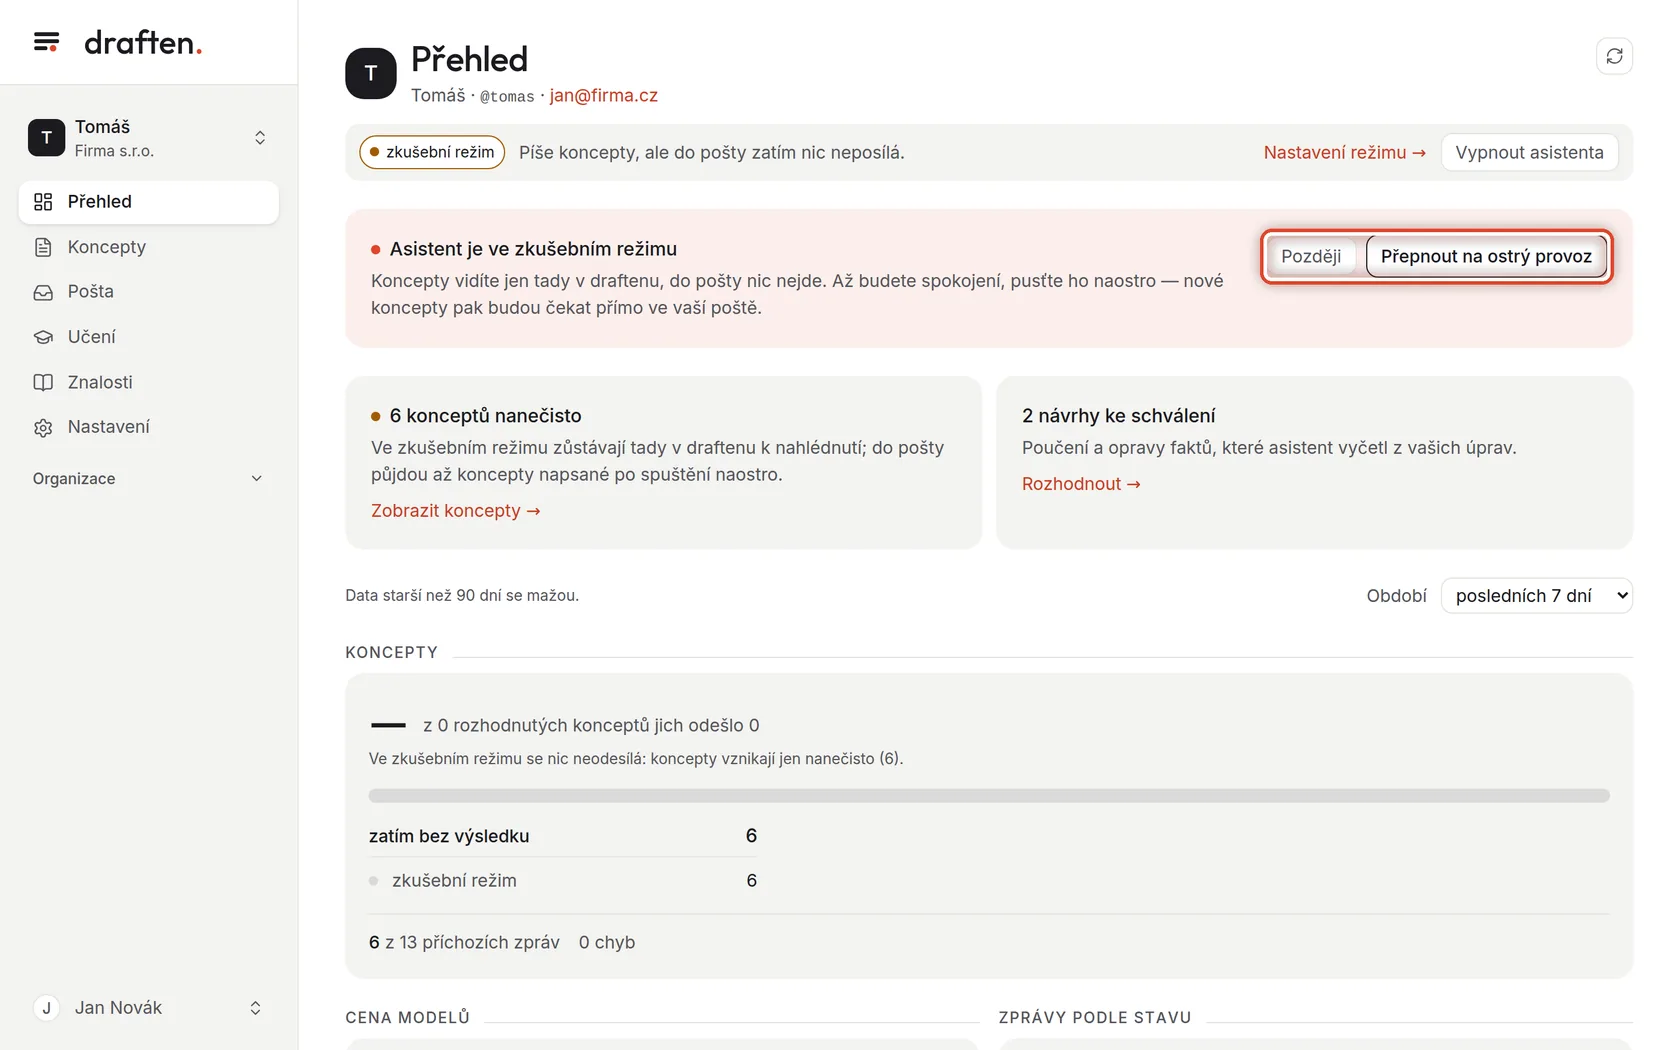Image resolution: width=1680 pixels, height=1050 pixels.
Task: Expand the Organizace section
Action: tap(148, 478)
